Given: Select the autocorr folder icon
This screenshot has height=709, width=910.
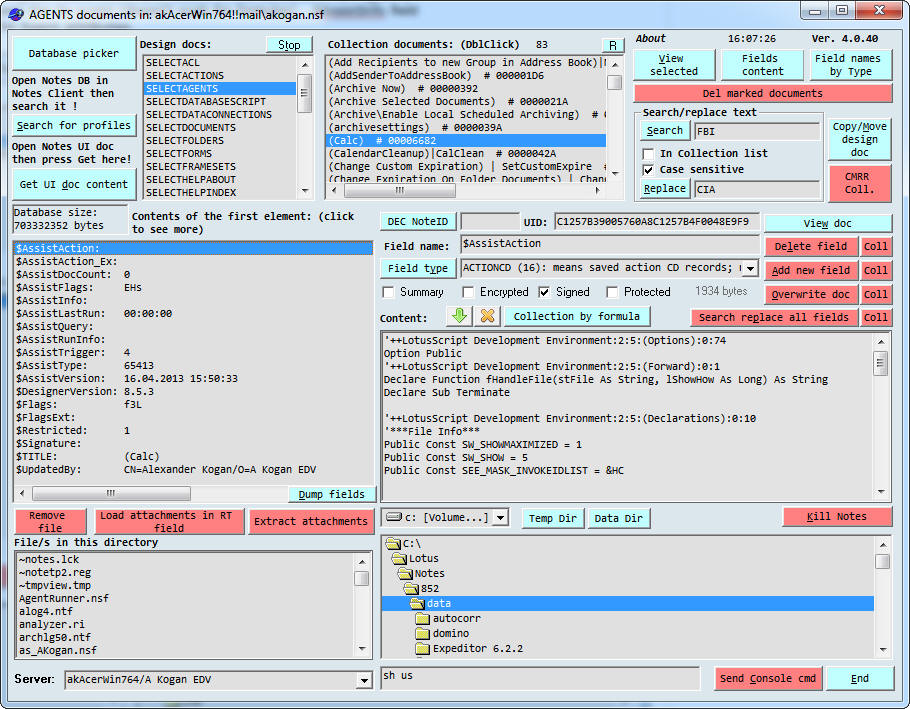Looking at the screenshot, I should (x=422, y=618).
